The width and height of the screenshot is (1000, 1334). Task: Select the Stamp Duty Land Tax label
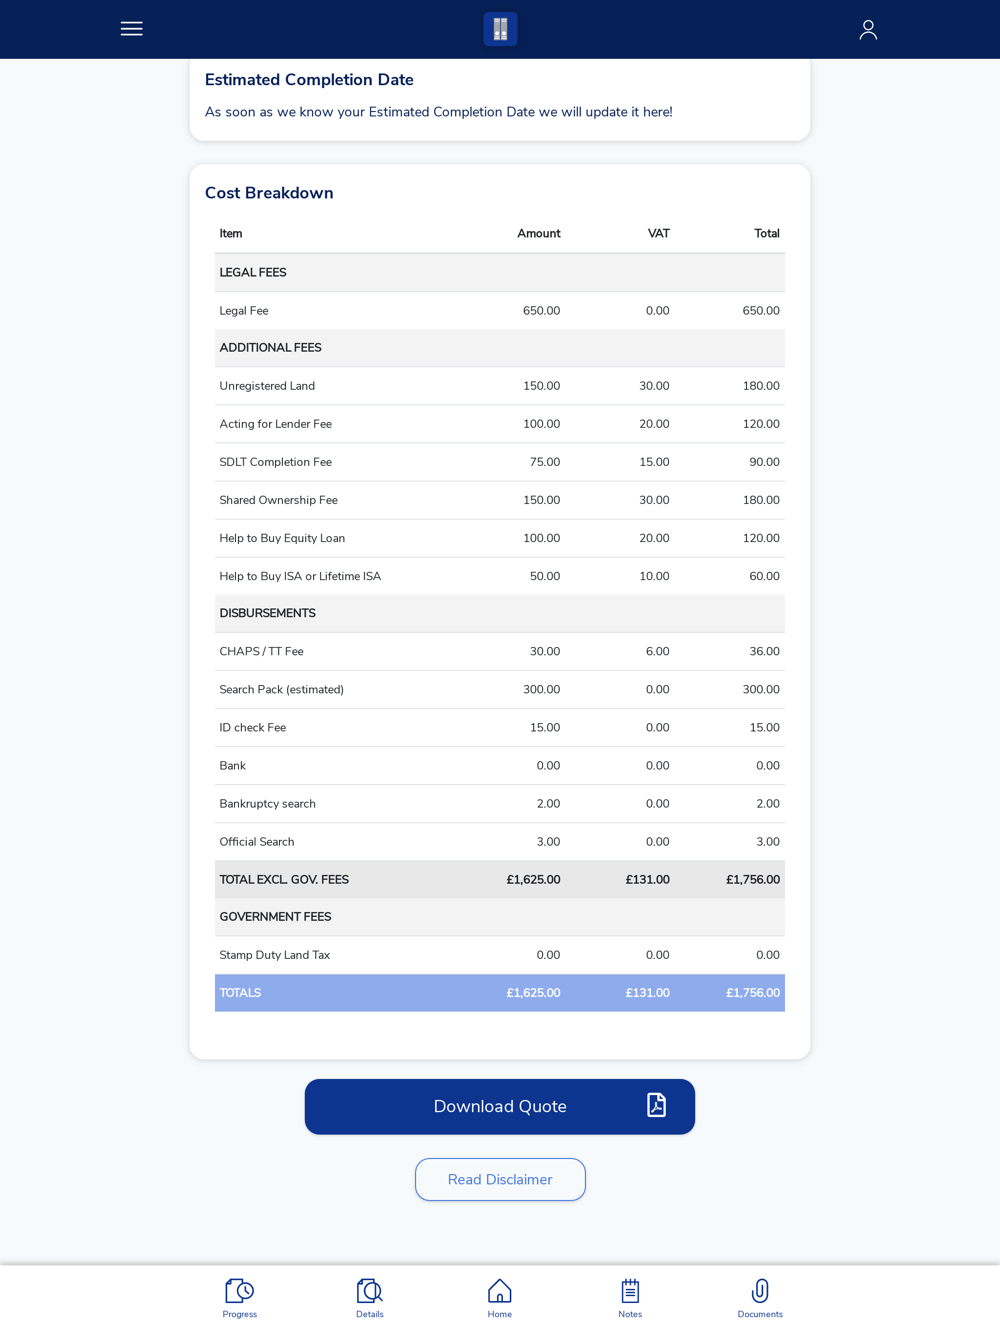click(275, 955)
